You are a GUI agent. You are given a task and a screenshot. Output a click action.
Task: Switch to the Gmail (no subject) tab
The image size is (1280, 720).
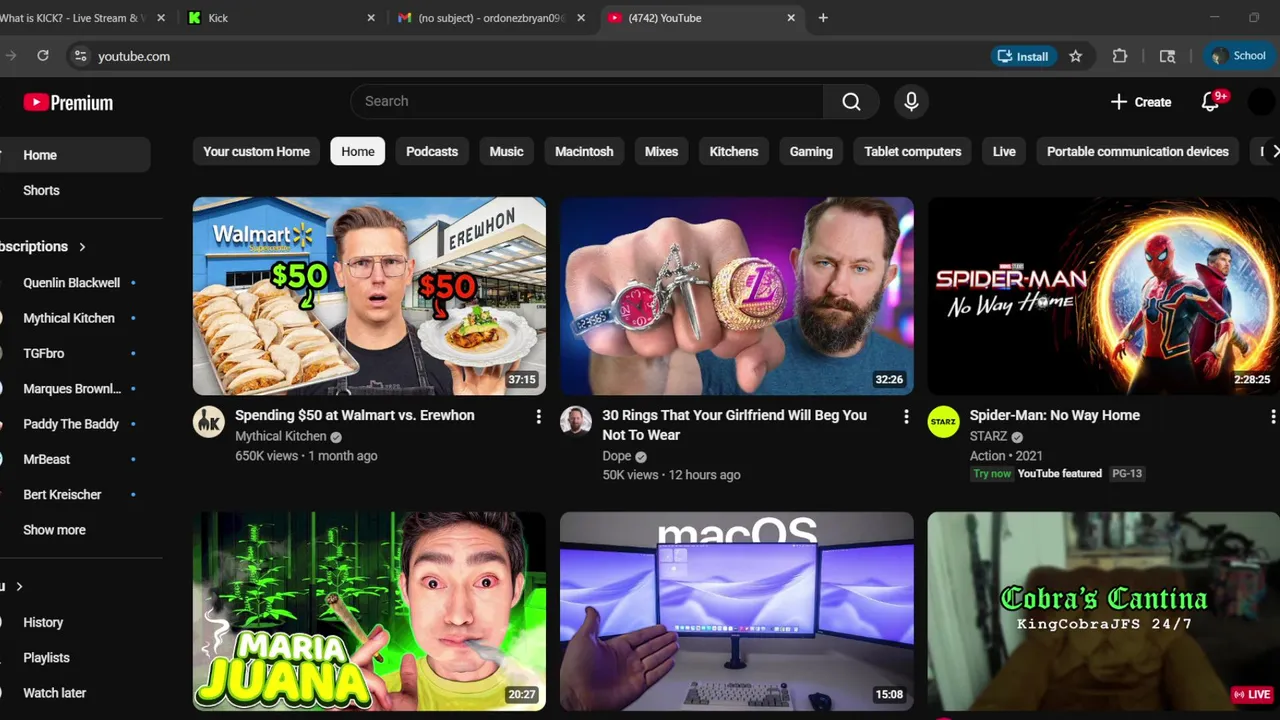click(x=490, y=18)
